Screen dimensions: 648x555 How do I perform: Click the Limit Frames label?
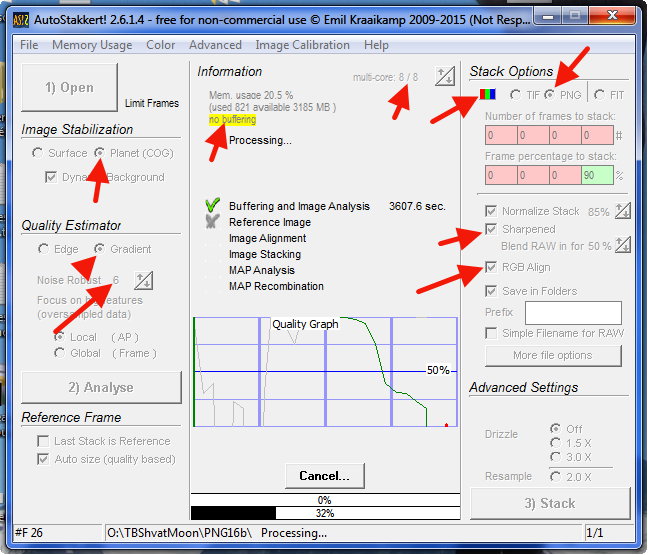tap(152, 103)
